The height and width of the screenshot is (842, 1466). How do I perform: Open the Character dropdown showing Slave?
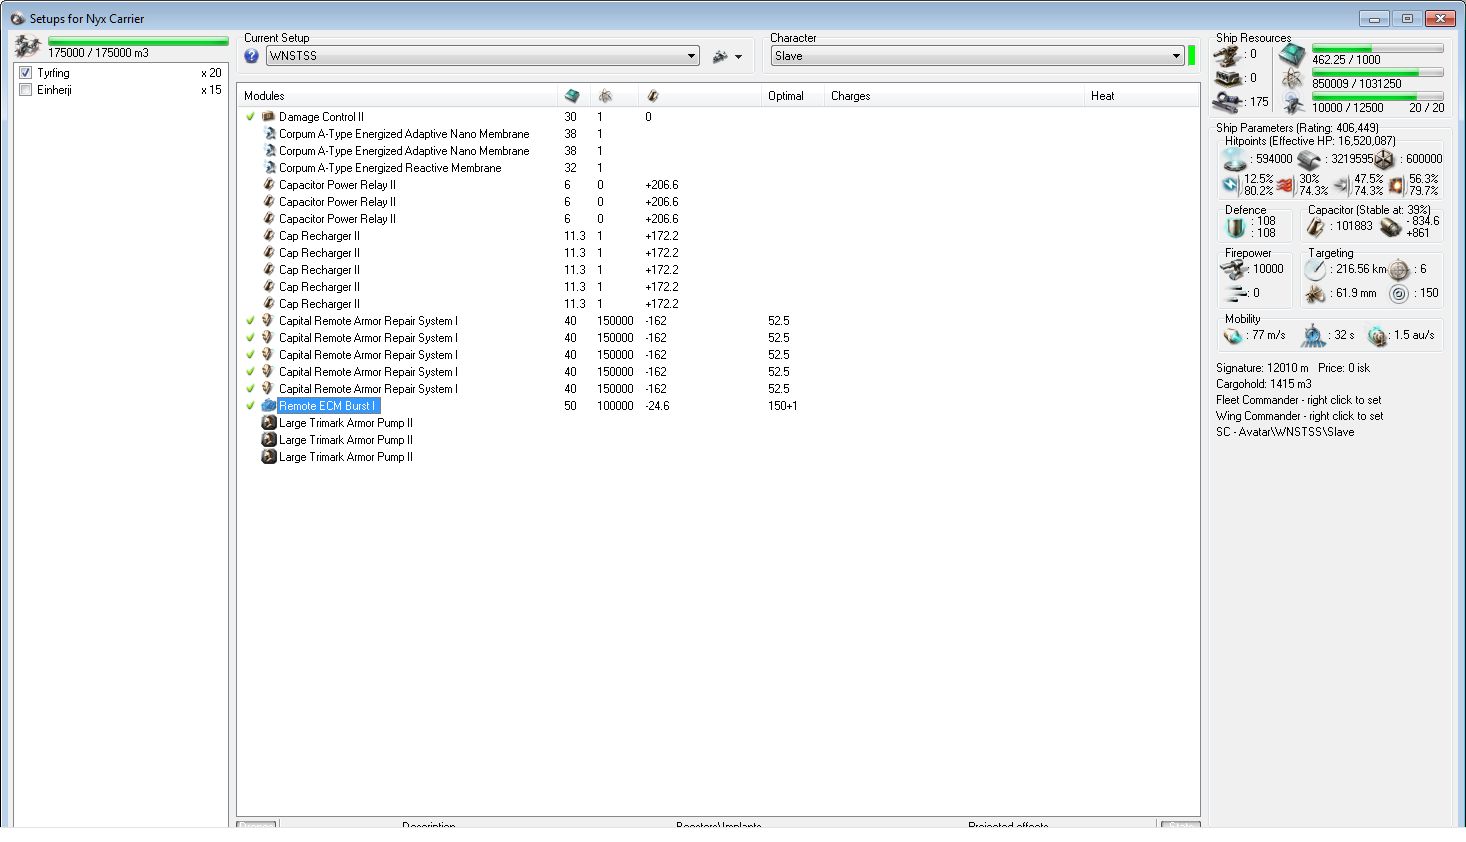[x=977, y=56]
